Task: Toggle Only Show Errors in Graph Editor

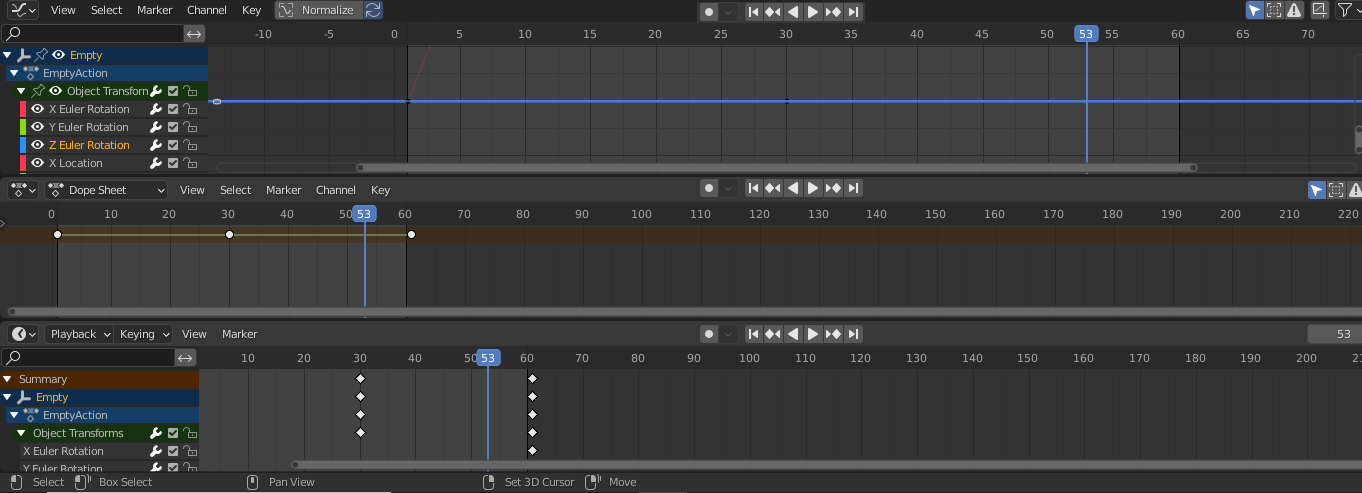Action: (x=1294, y=10)
